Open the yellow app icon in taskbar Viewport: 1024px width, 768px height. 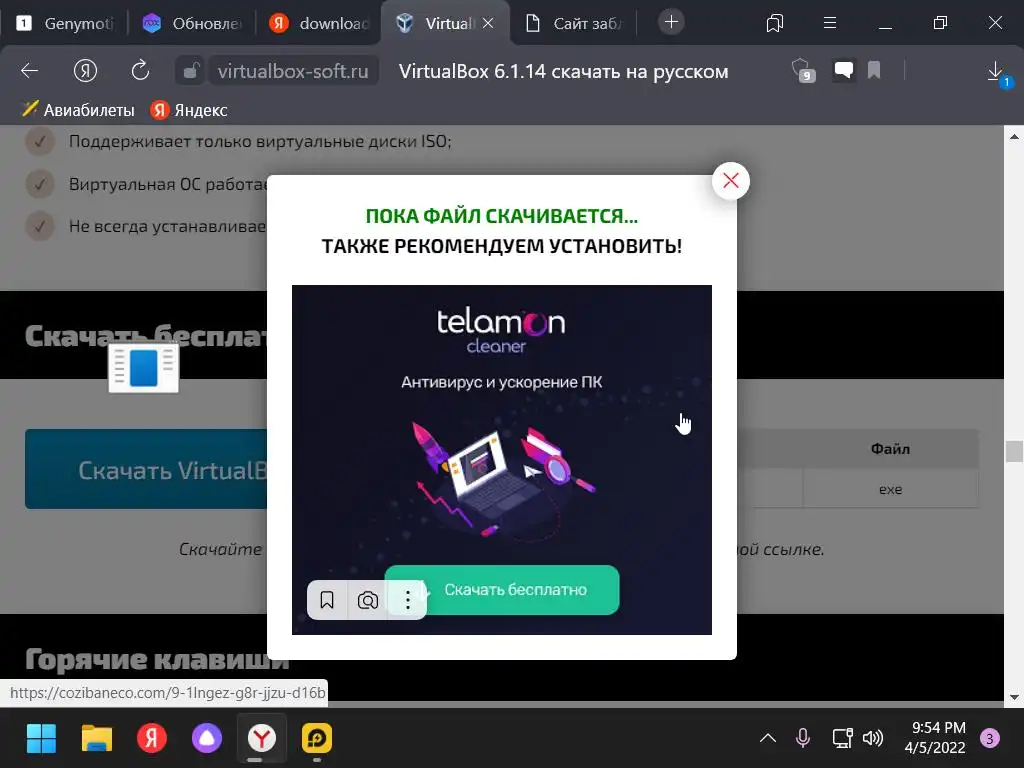(x=317, y=739)
